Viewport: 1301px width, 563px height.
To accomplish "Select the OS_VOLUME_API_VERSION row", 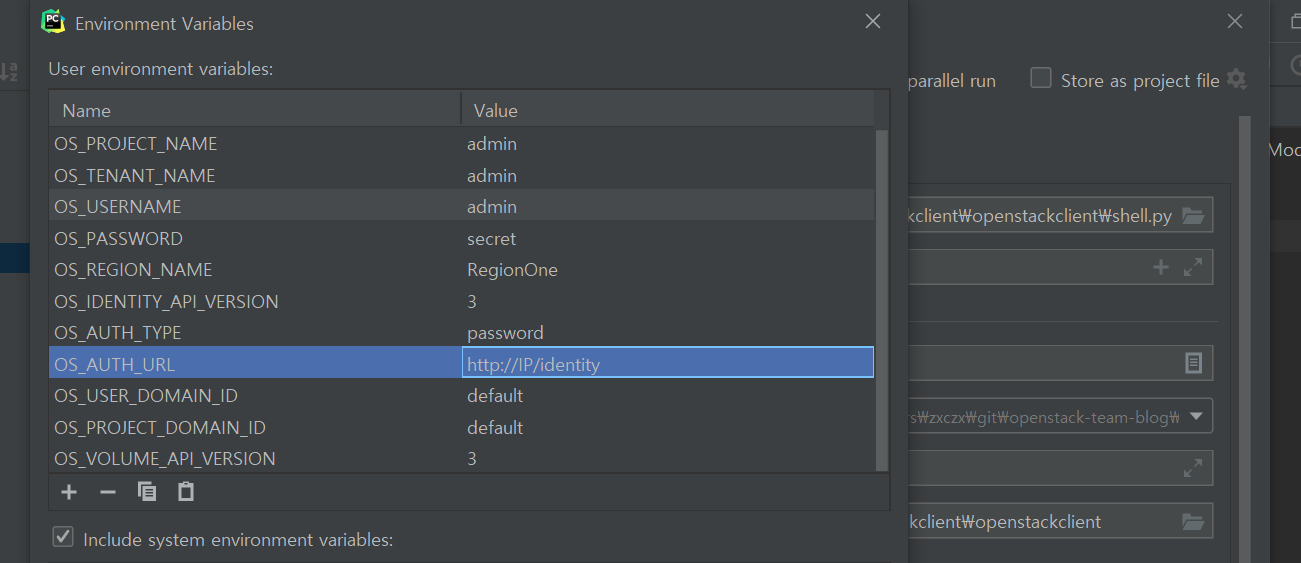I will (462, 459).
